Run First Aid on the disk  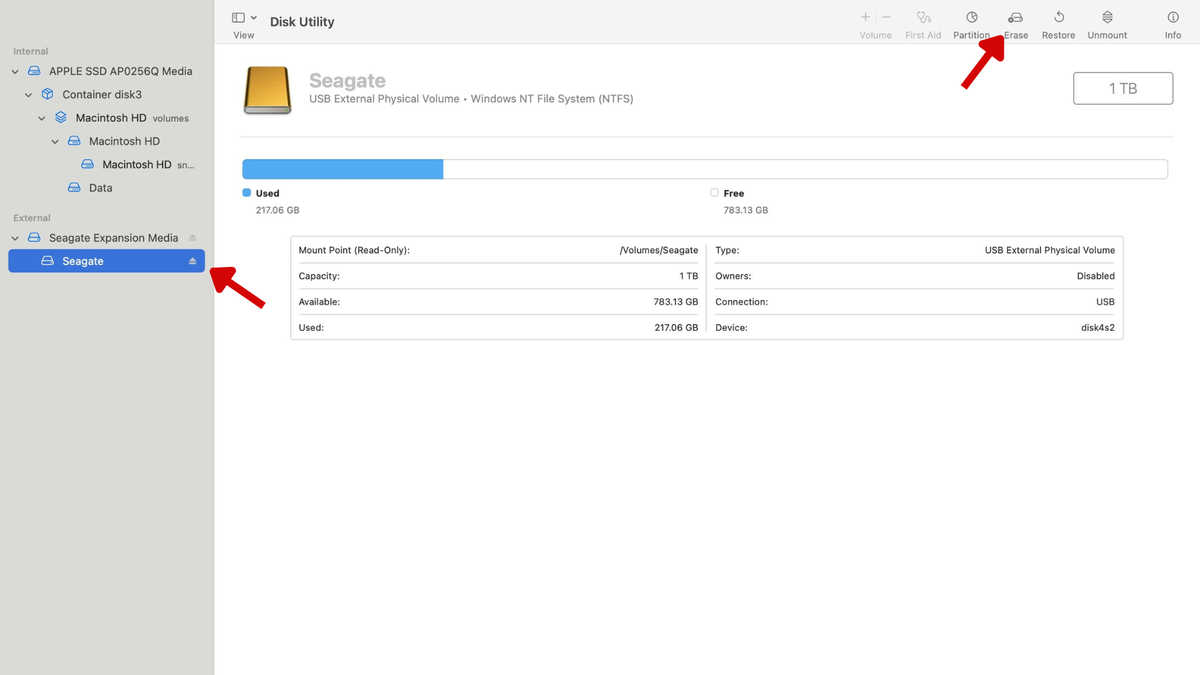coord(923,18)
